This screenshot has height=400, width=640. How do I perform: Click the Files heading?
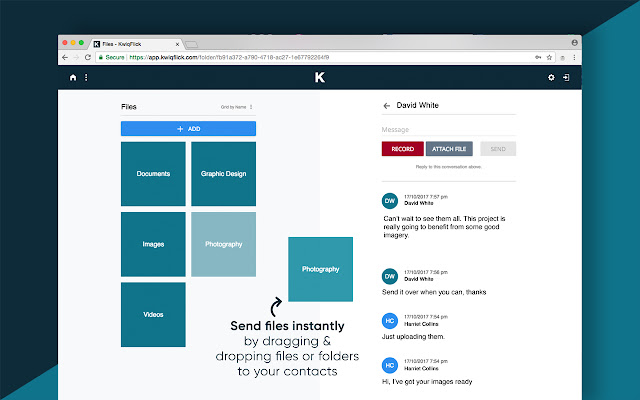tap(129, 107)
